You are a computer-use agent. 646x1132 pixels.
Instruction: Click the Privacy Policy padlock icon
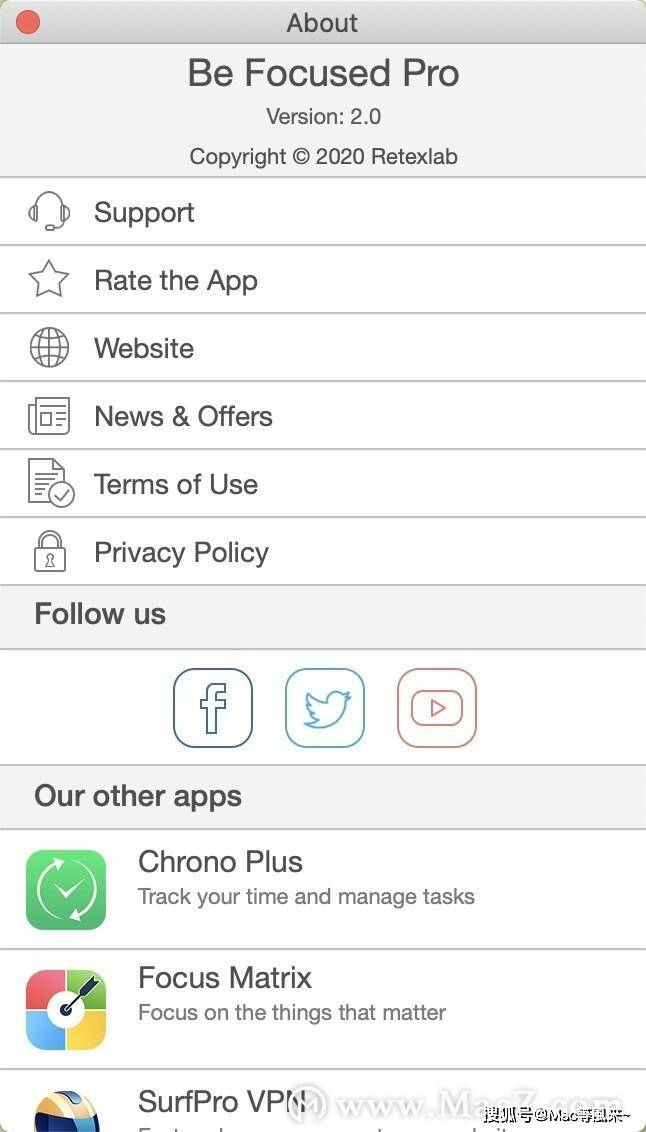pyautogui.click(x=49, y=552)
